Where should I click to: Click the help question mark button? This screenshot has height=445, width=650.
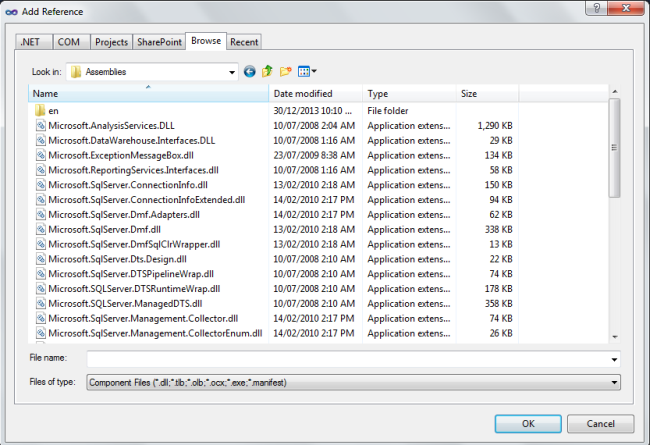point(597,8)
